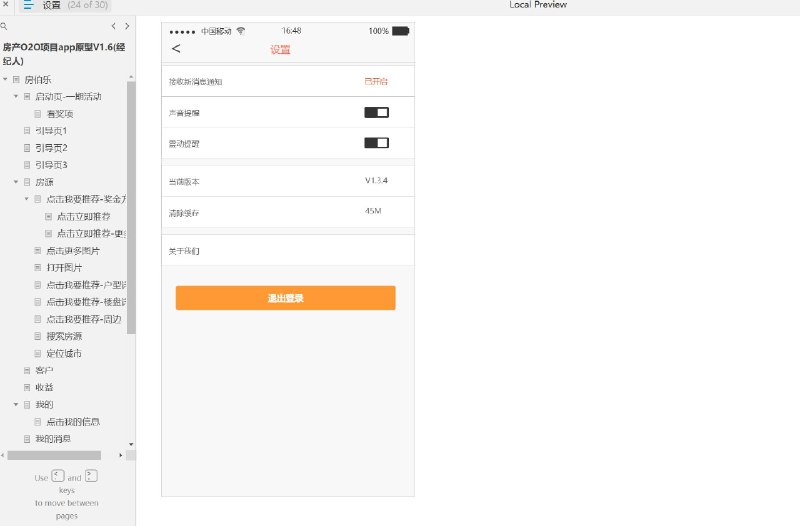
Task: Click the (24 of 30) page counter
Action: click(x=88, y=5)
